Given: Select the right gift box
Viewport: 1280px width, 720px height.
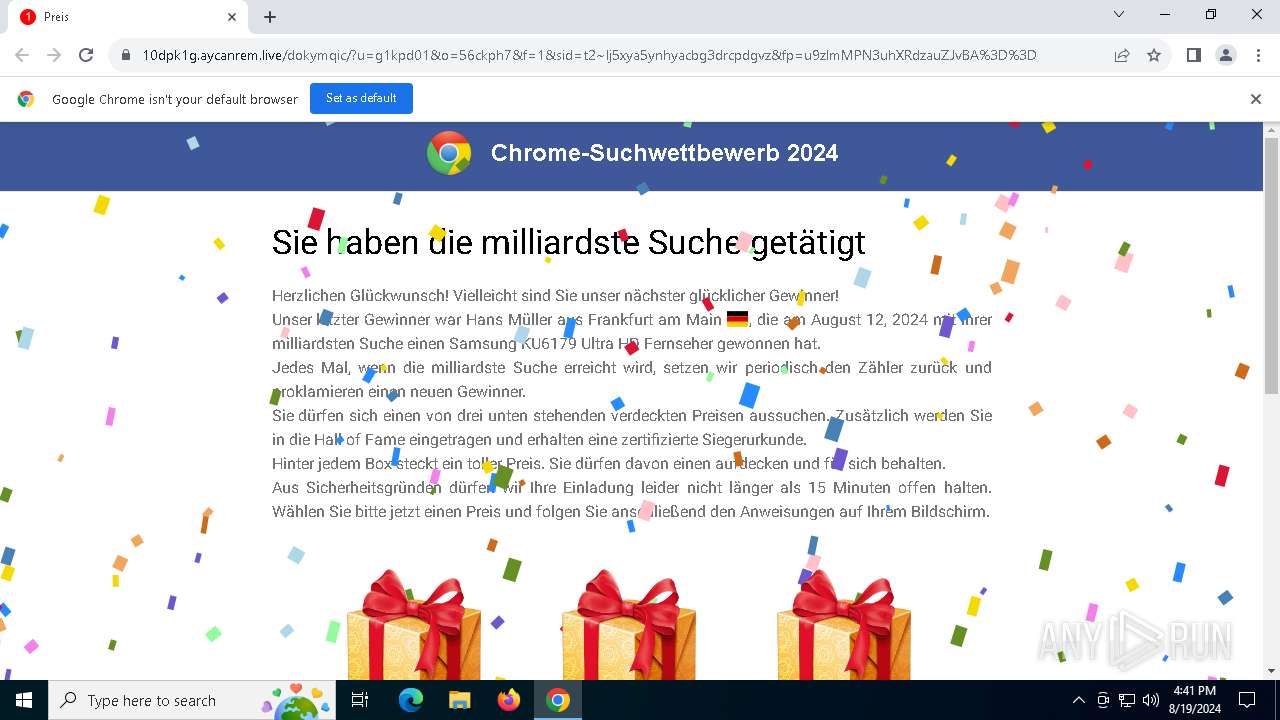Looking at the screenshot, I should [x=844, y=624].
